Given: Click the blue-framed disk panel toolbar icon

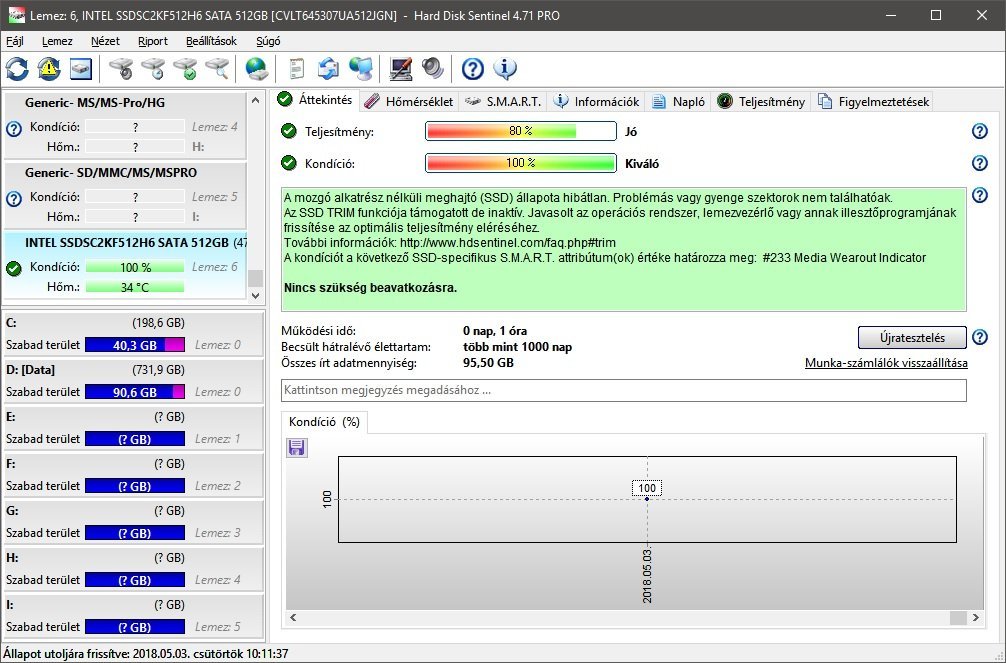Looking at the screenshot, I should [x=81, y=69].
